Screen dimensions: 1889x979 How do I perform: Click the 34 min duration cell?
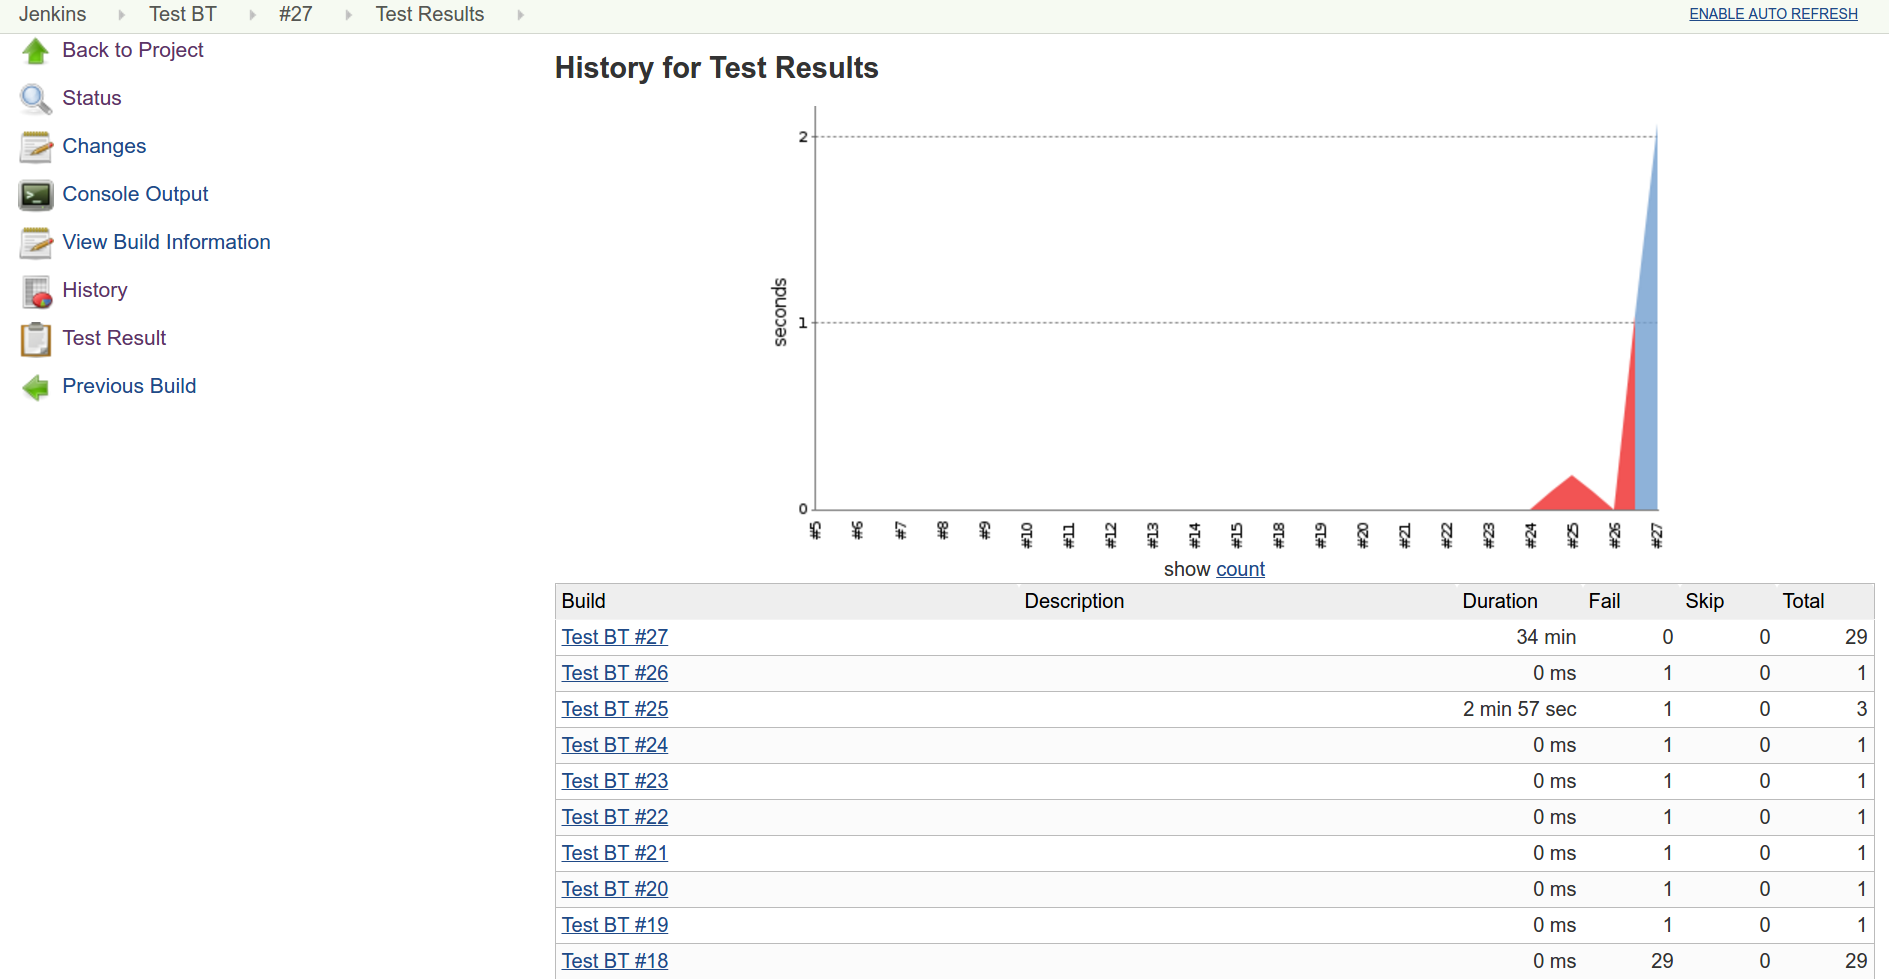click(x=1546, y=637)
